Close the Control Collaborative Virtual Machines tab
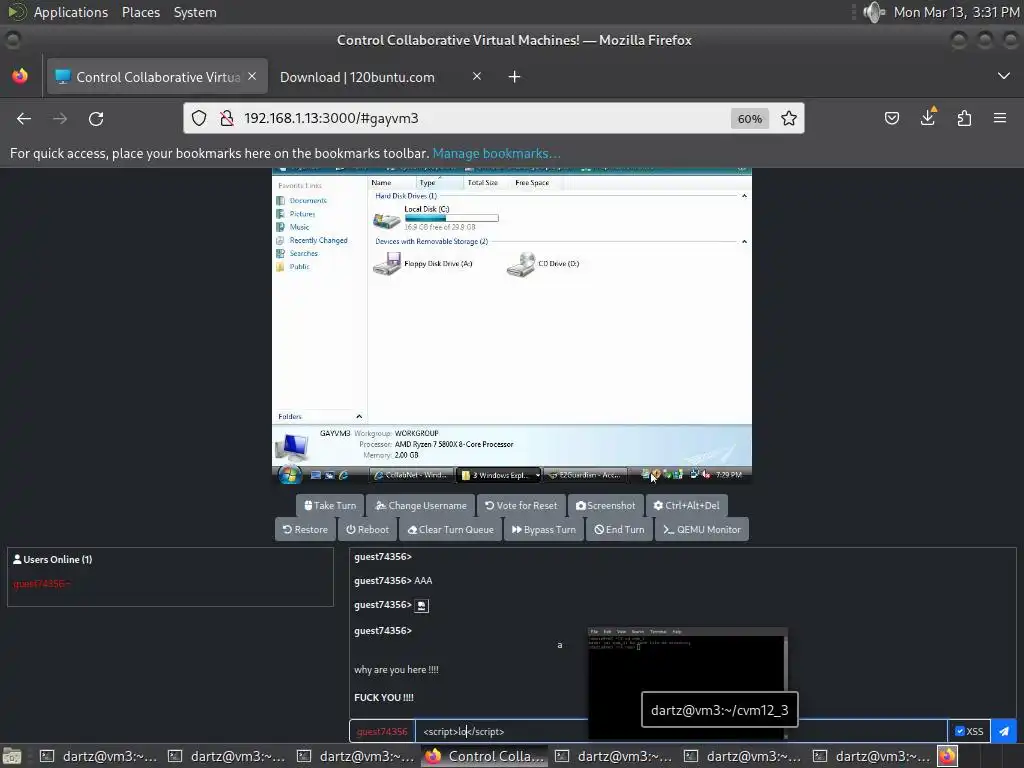This screenshot has width=1024, height=768. coord(252,76)
